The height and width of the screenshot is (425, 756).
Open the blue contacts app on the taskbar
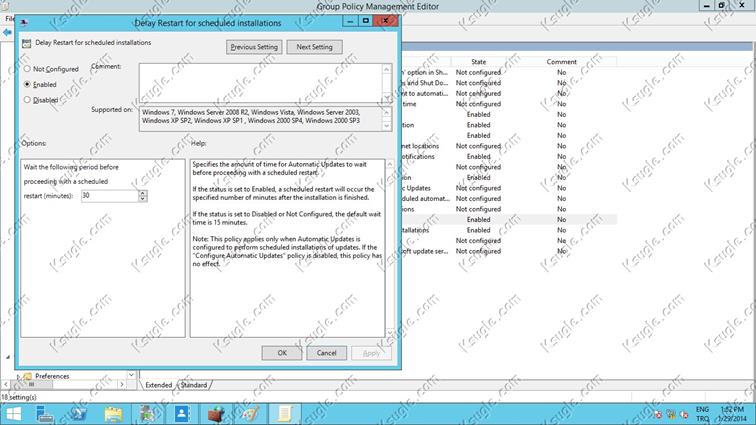pos(182,414)
